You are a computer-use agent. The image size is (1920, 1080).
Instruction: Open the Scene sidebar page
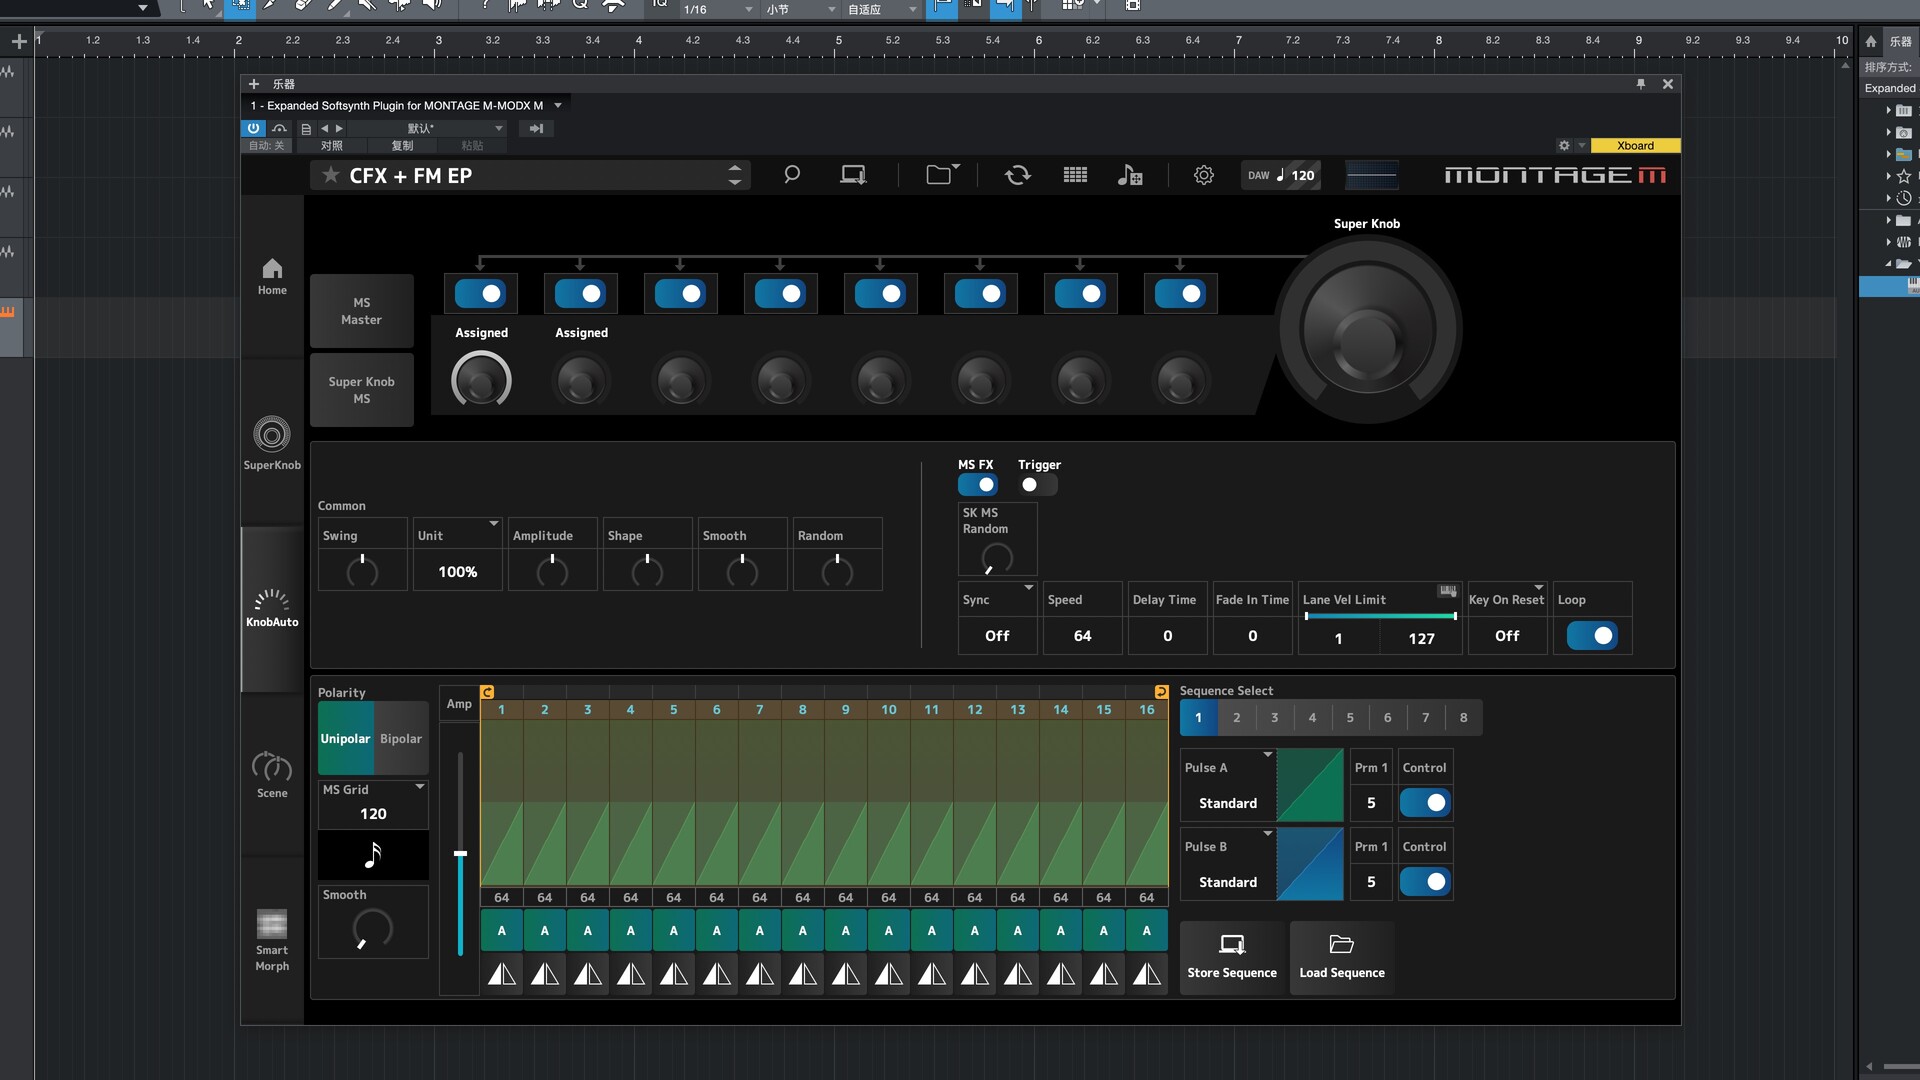click(x=272, y=775)
